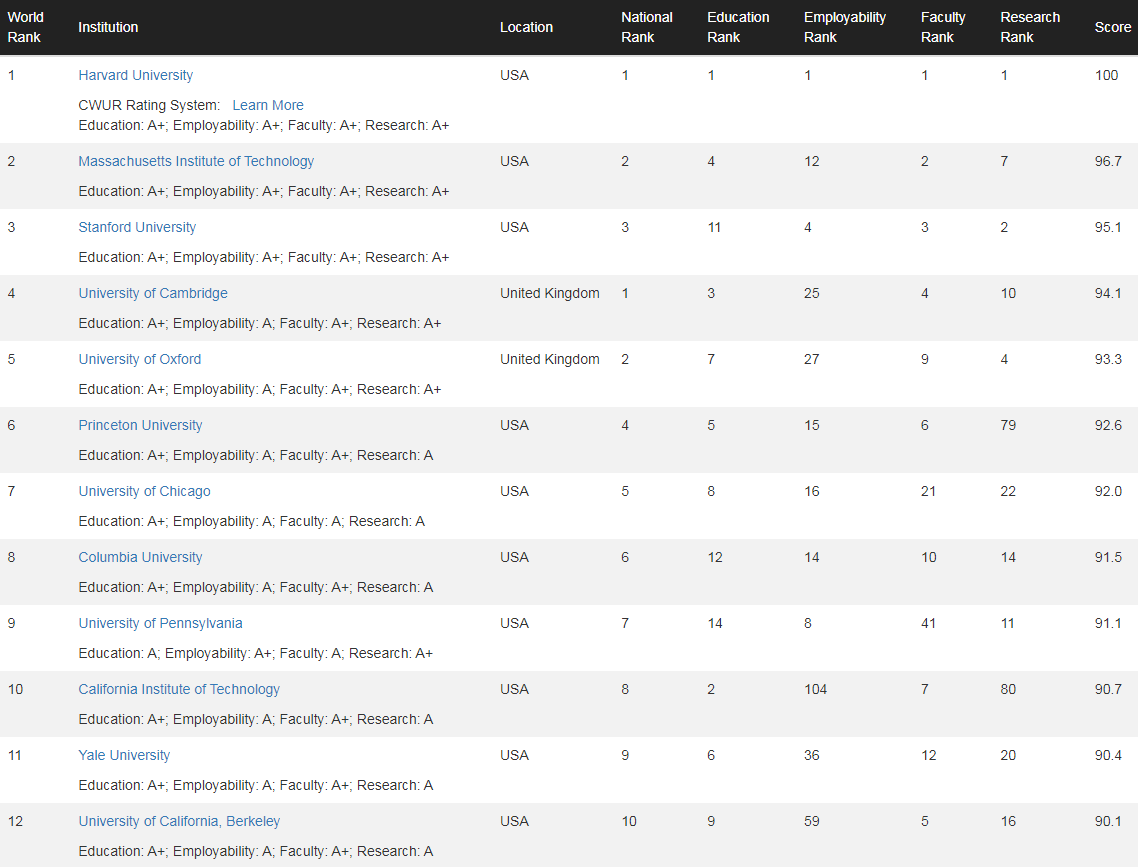Click the Education Rank column header
The image size is (1138, 867).
(738, 27)
